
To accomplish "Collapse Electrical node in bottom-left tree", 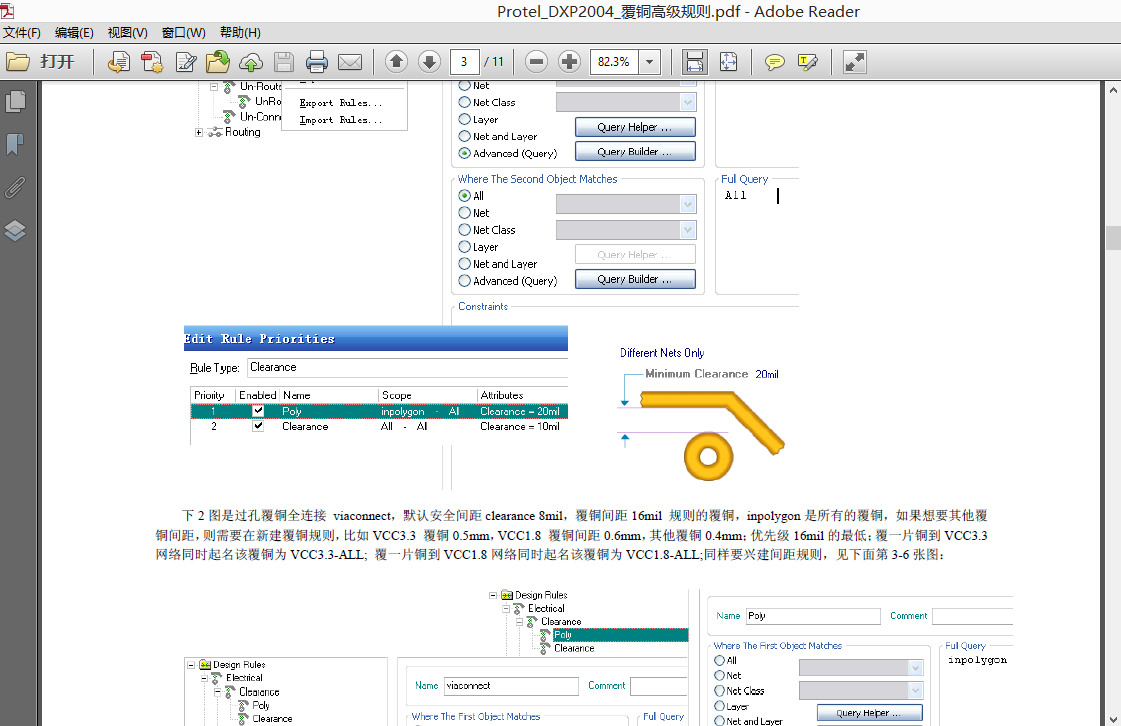I will click(204, 678).
